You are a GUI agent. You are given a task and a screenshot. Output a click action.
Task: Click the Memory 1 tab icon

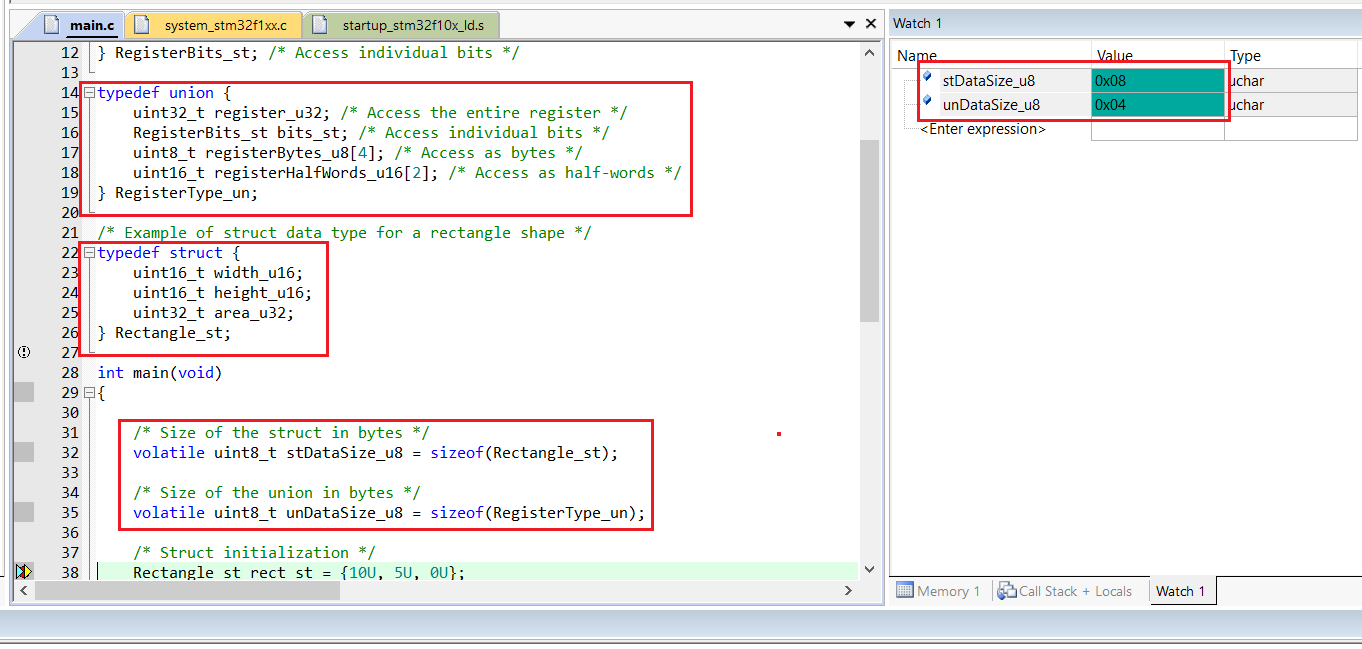click(x=904, y=591)
